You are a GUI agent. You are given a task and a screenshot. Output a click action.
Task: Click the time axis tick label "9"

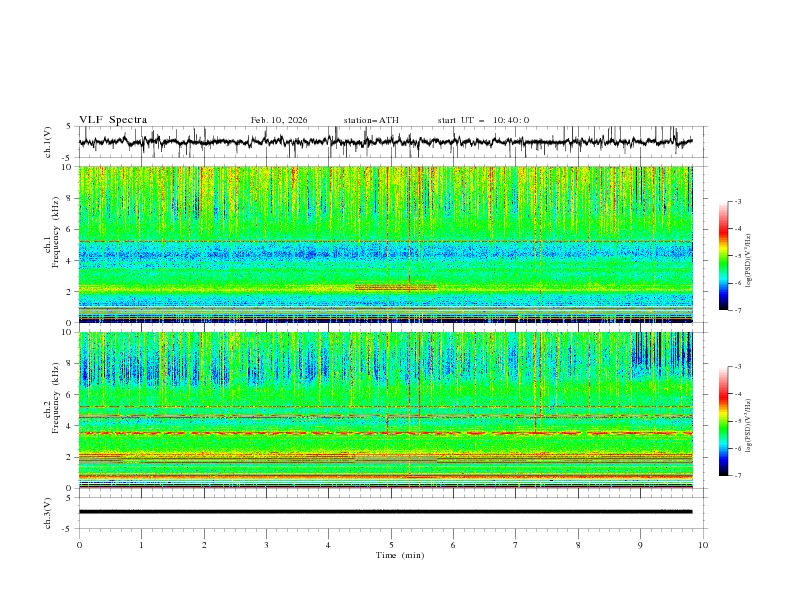[x=640, y=545]
